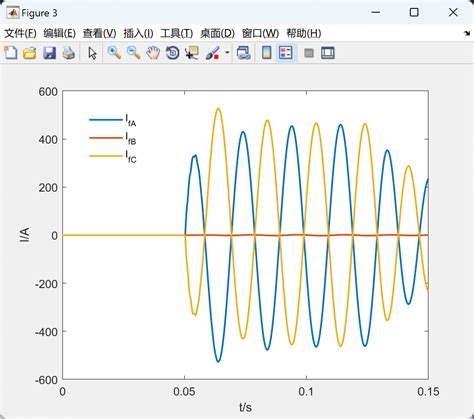This screenshot has height=419, width=474.
Task: Select the Pan hand tool
Action: 153,53
